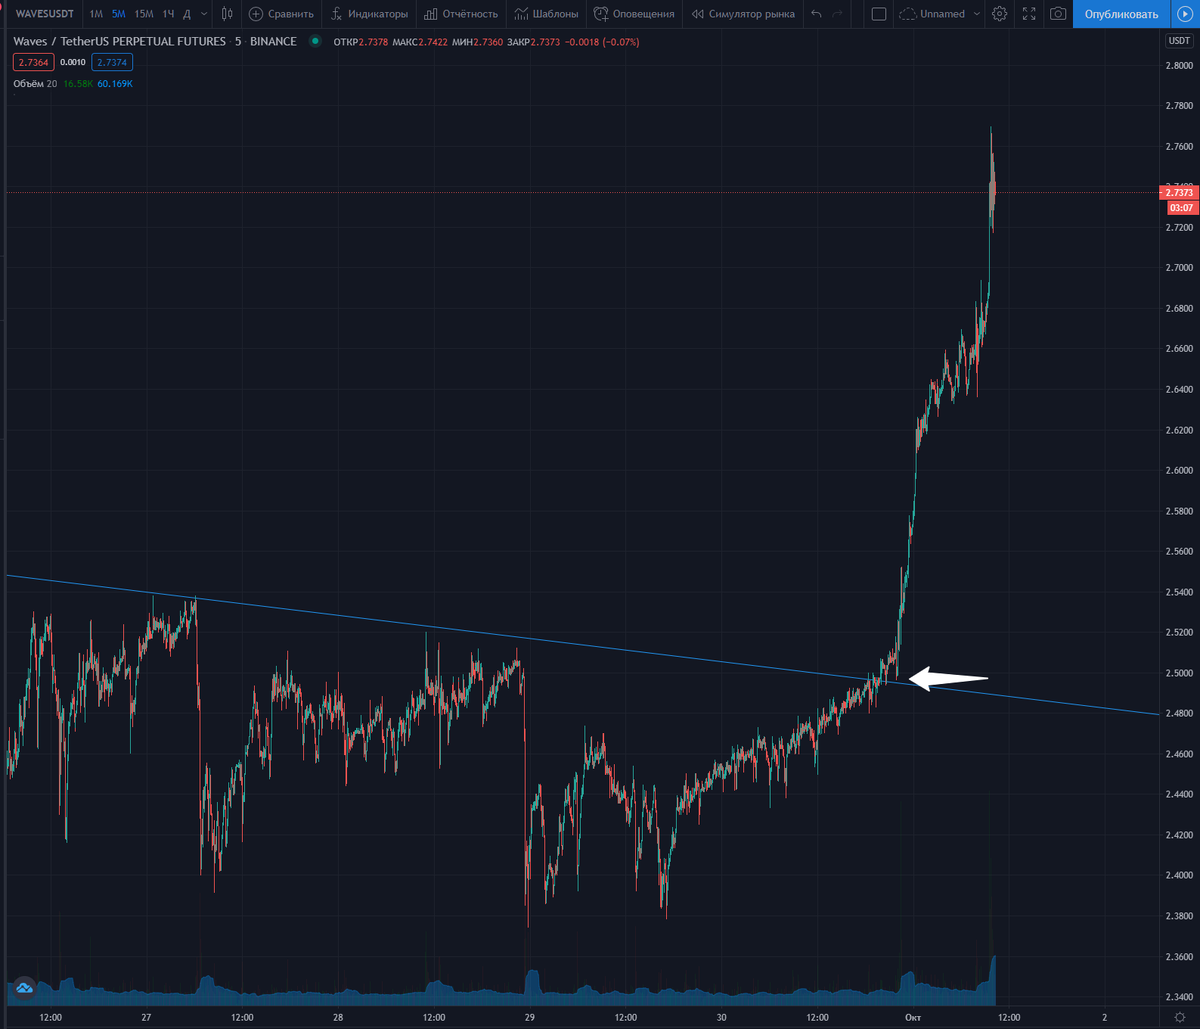The width and height of the screenshot is (1200, 1029).
Task: Click the Unnamed chart layout cloud name
Action: pos(932,14)
